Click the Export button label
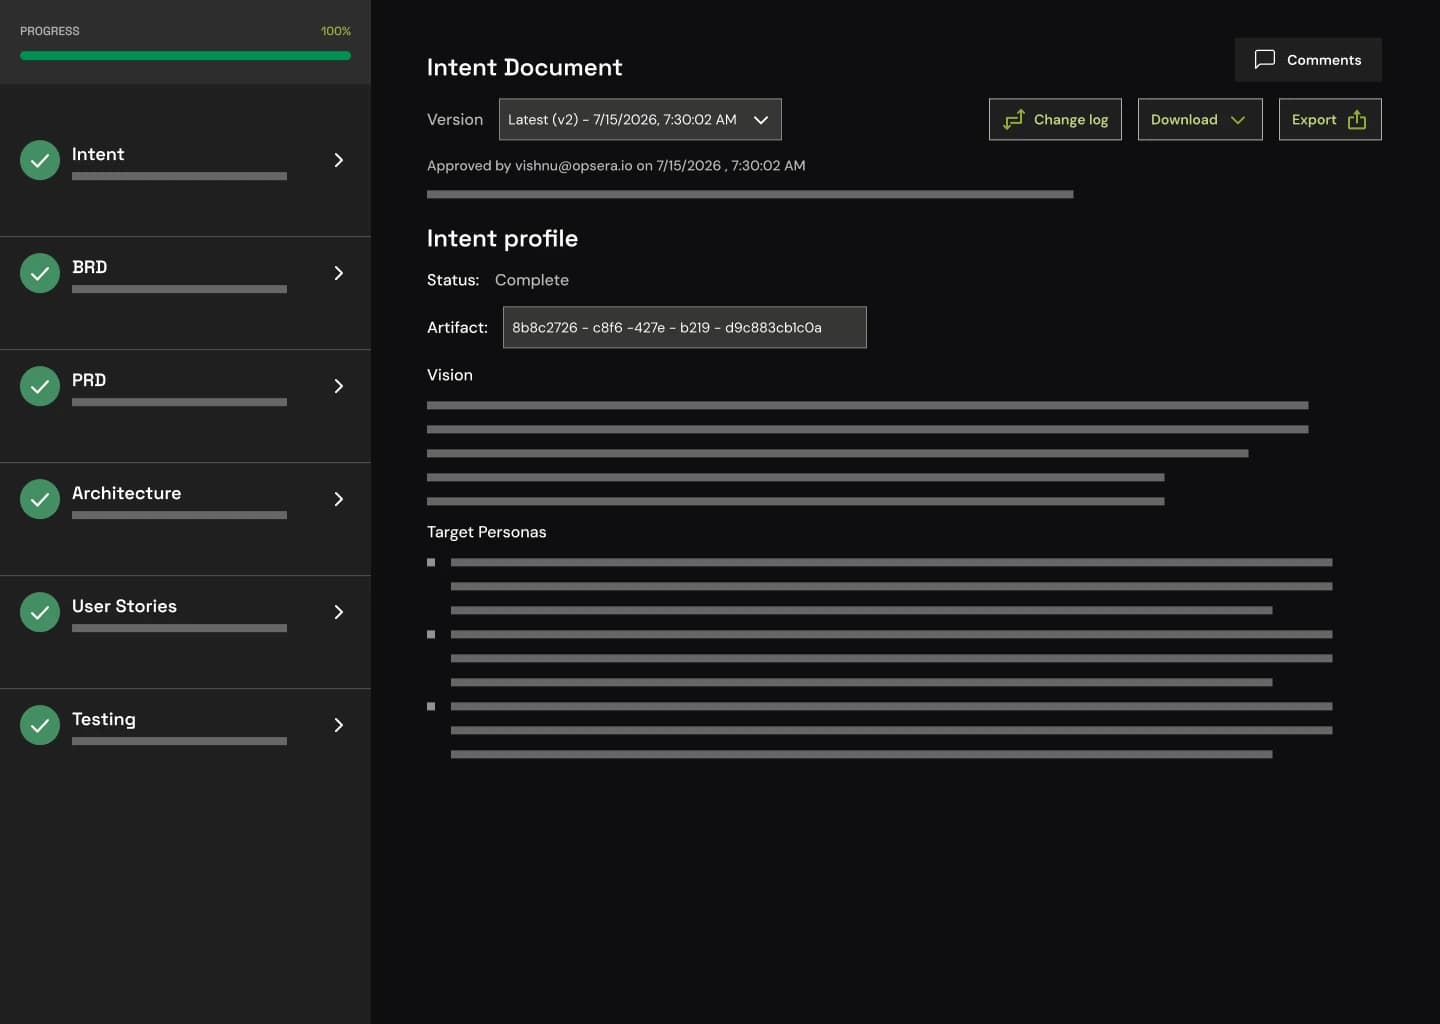Screen dimensions: 1440x1024 click(1314, 119)
